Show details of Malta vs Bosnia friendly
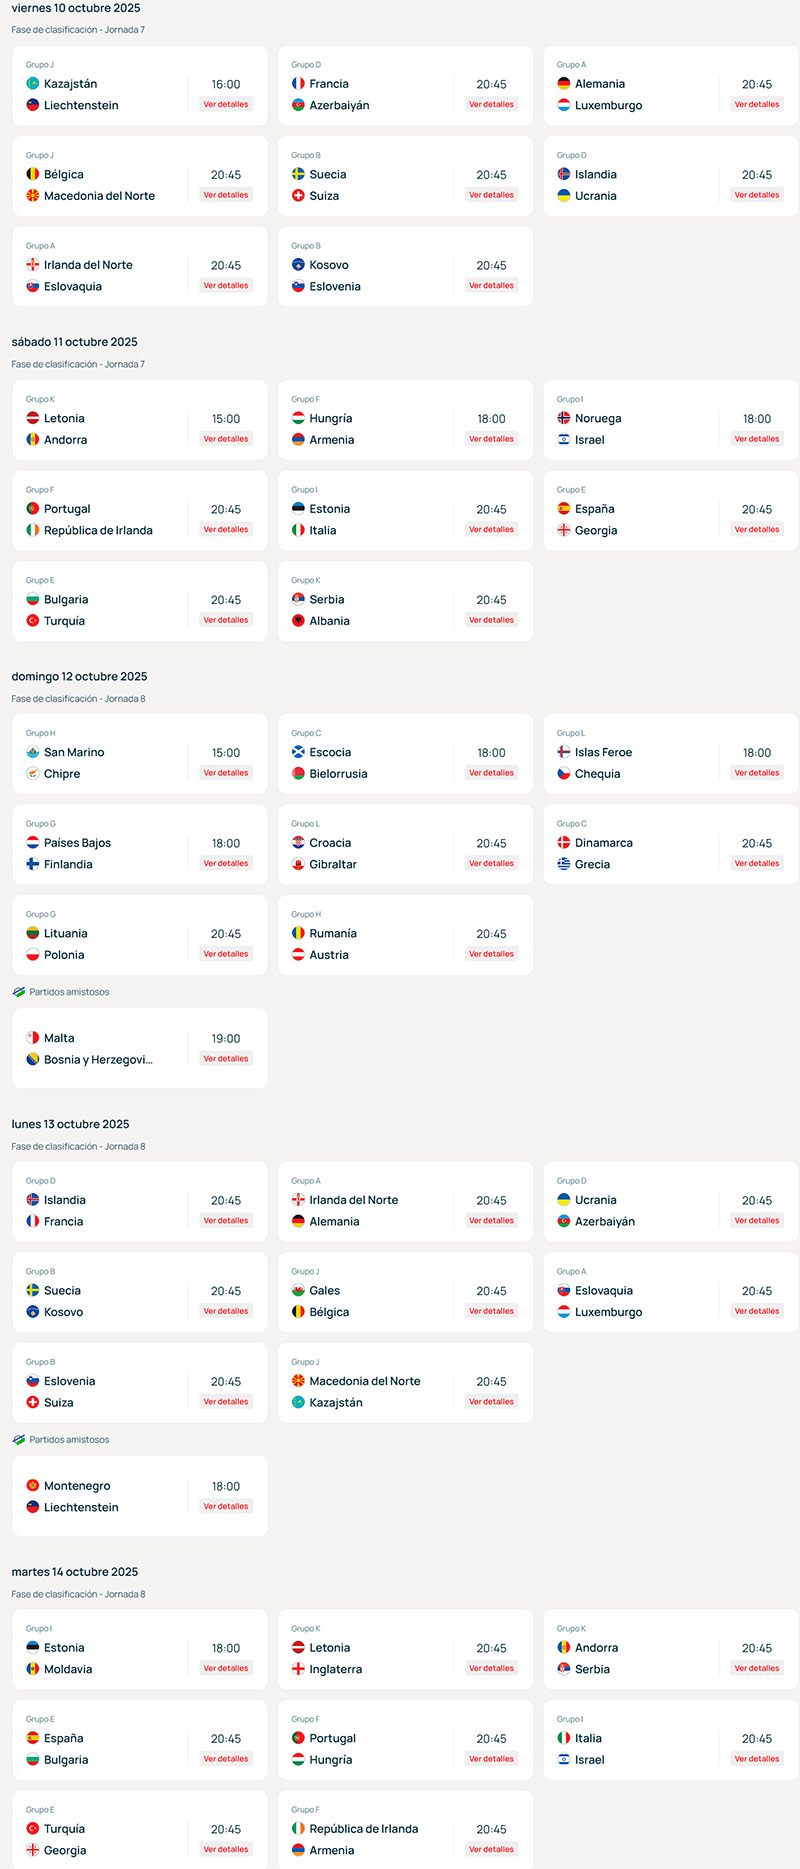This screenshot has width=800, height=1869. click(226, 1058)
